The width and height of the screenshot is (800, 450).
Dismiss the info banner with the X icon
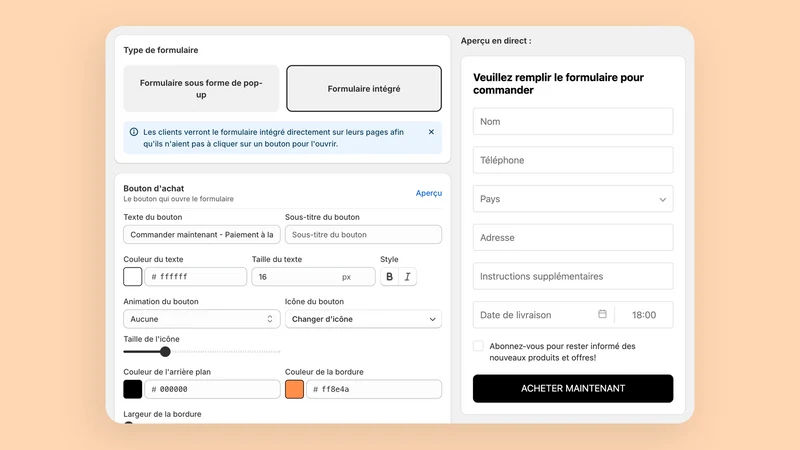431,132
